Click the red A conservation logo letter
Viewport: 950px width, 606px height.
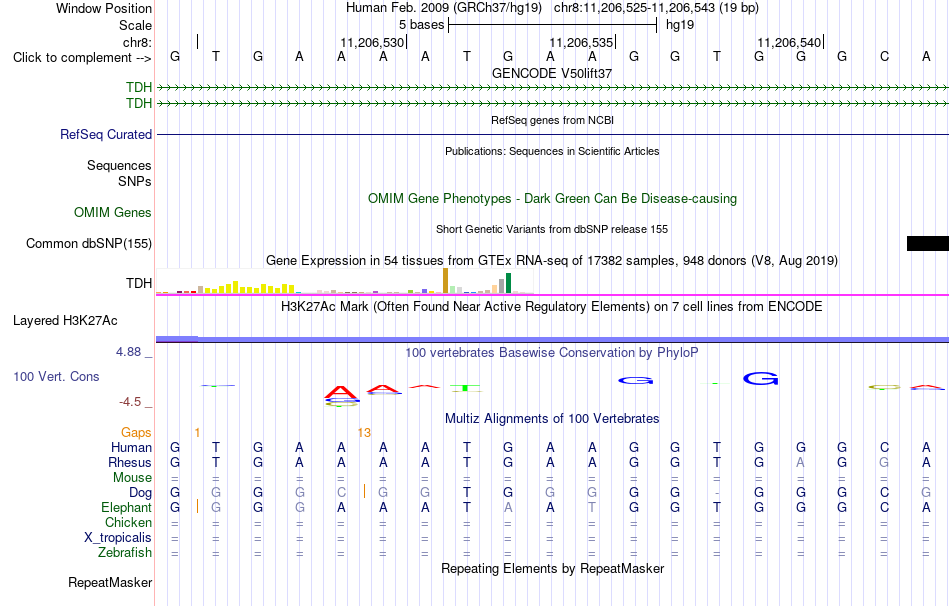[x=341, y=392]
